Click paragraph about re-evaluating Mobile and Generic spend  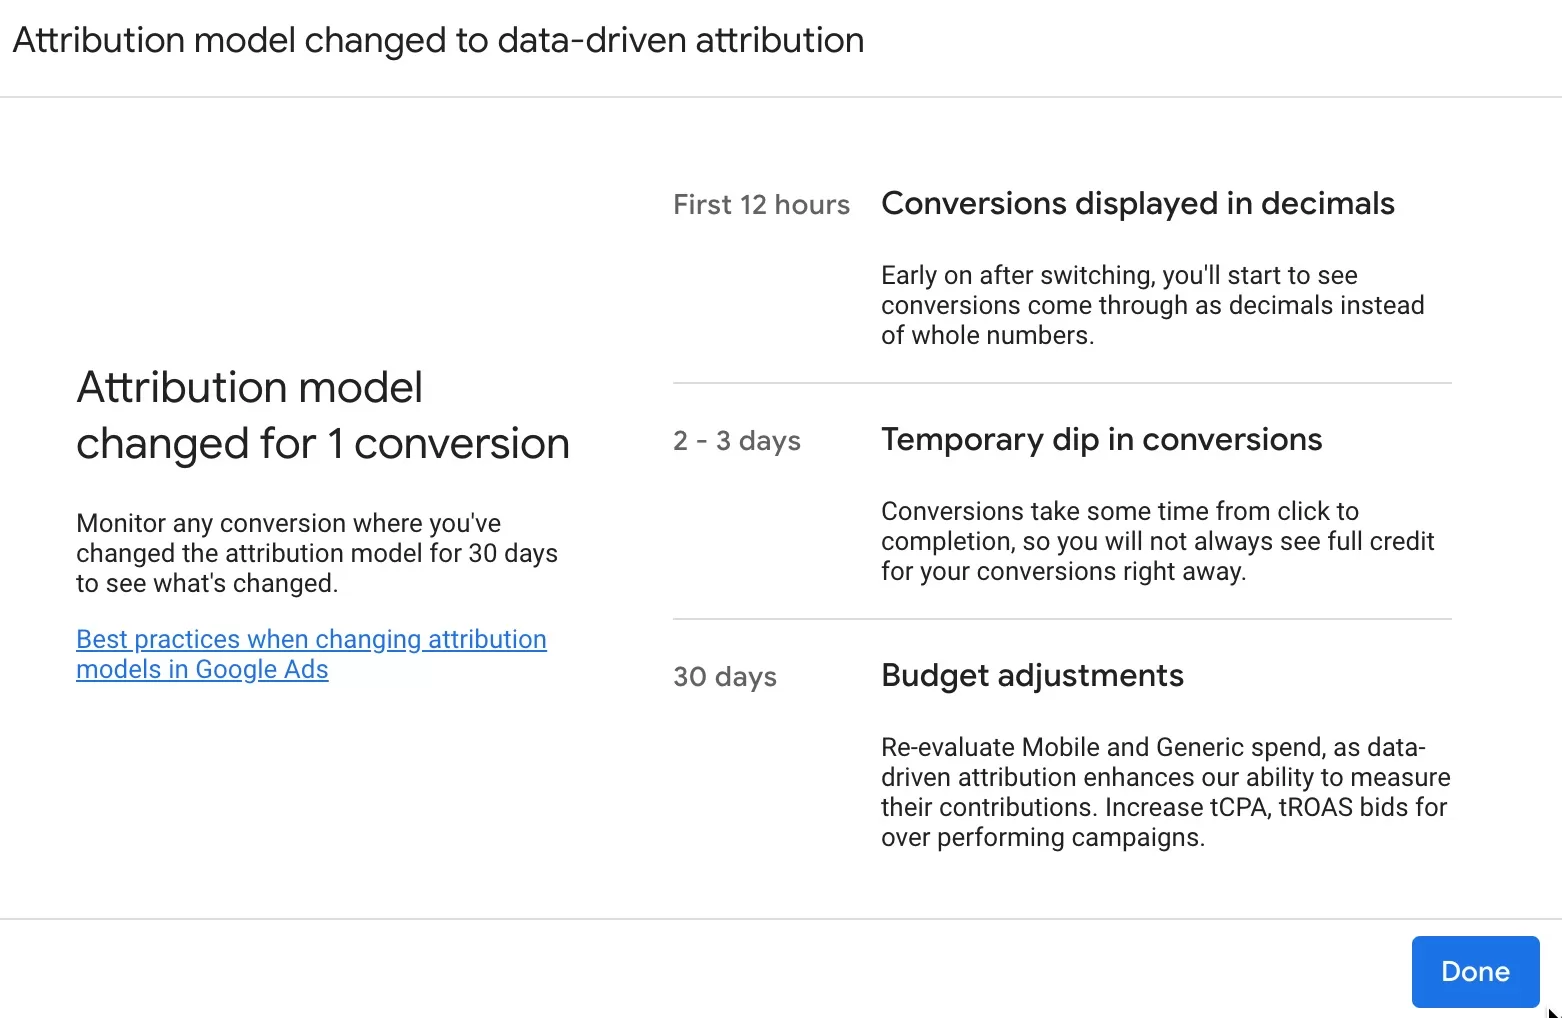1165,792
